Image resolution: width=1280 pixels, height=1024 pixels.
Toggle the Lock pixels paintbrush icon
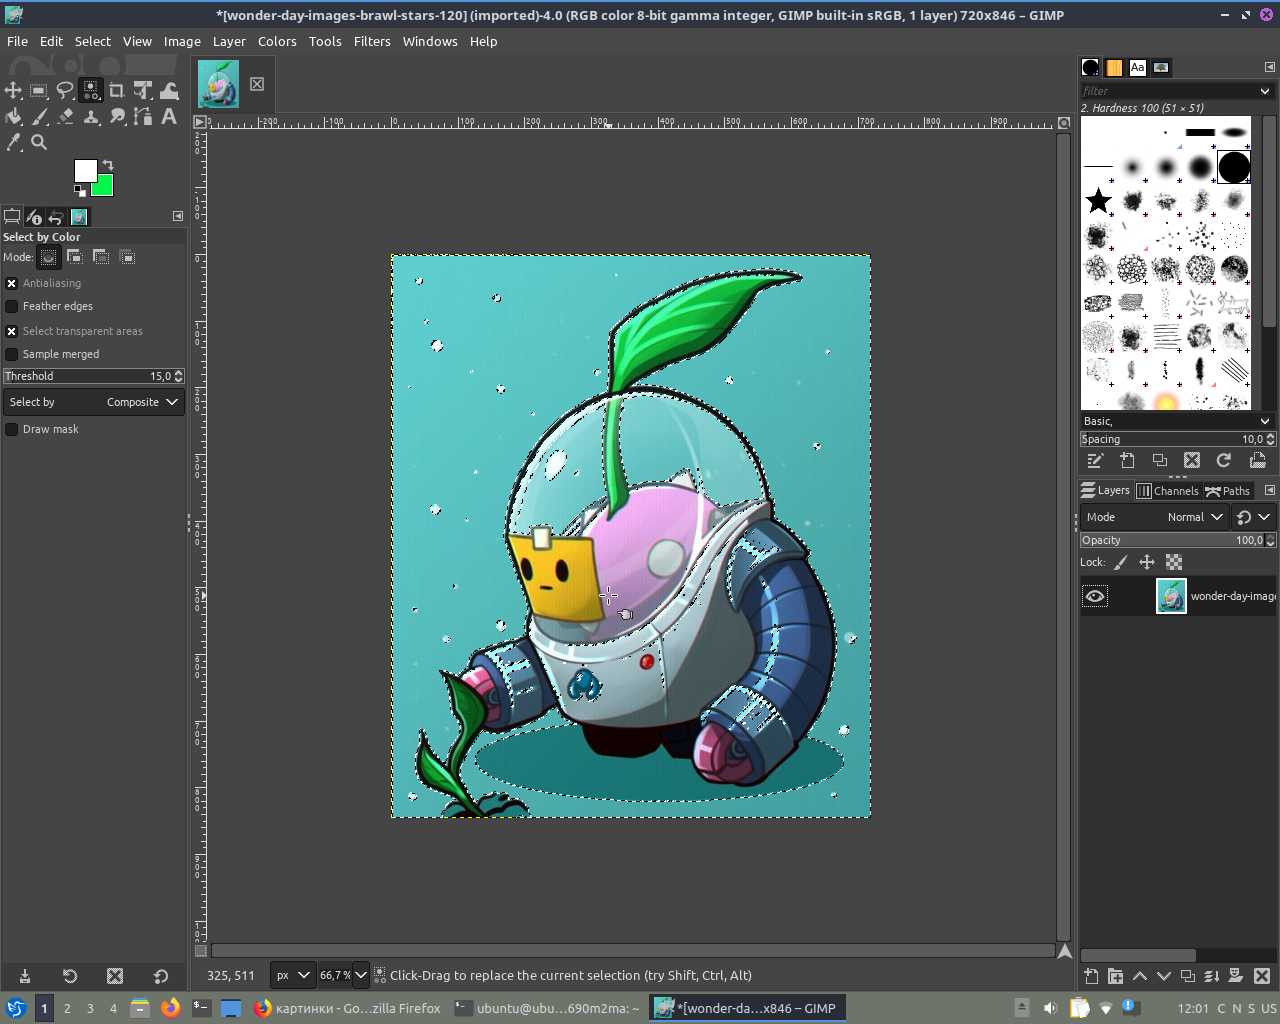click(1120, 562)
